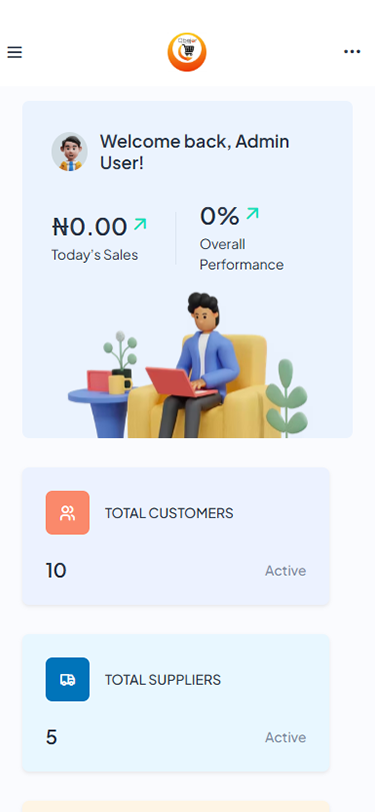This screenshot has height=812, width=375.
Task: Click the 0% overall performance value
Action: [x=220, y=216]
